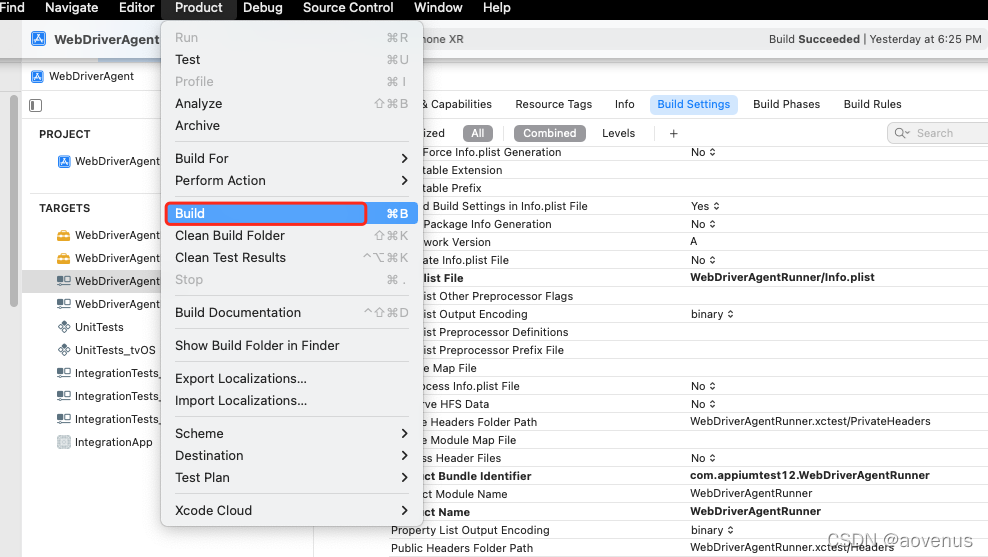Select Clean Build Folder
This screenshot has width=988, height=557.
click(290, 236)
